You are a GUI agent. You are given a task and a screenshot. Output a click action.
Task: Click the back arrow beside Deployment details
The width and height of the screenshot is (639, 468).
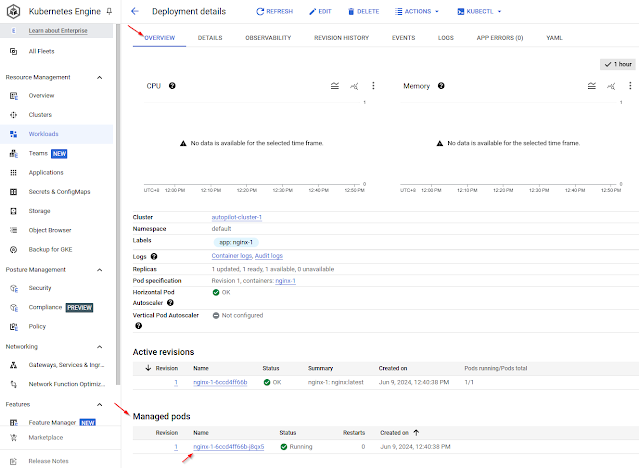click(x=135, y=11)
